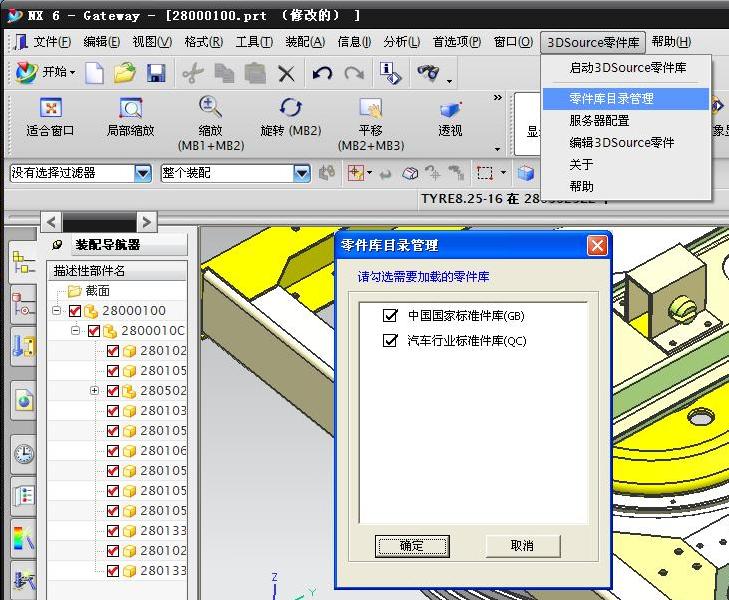The height and width of the screenshot is (600, 729).
Task: Expand the 280502 tree node
Action: coord(94,390)
